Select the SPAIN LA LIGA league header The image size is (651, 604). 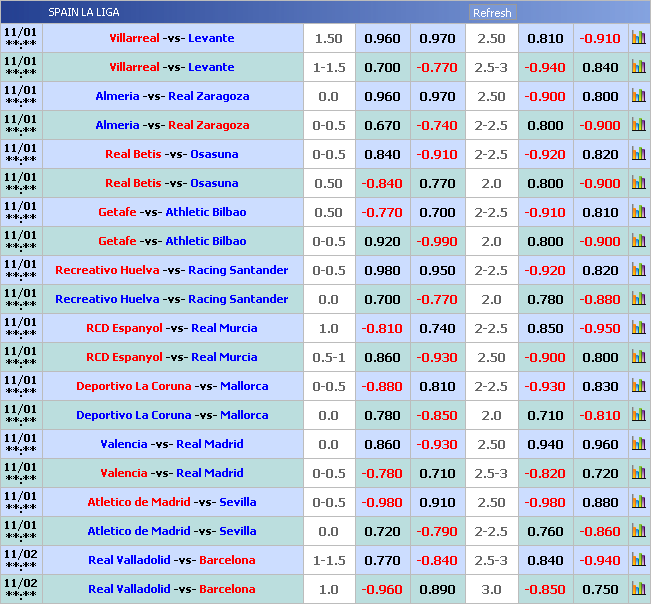84,13
